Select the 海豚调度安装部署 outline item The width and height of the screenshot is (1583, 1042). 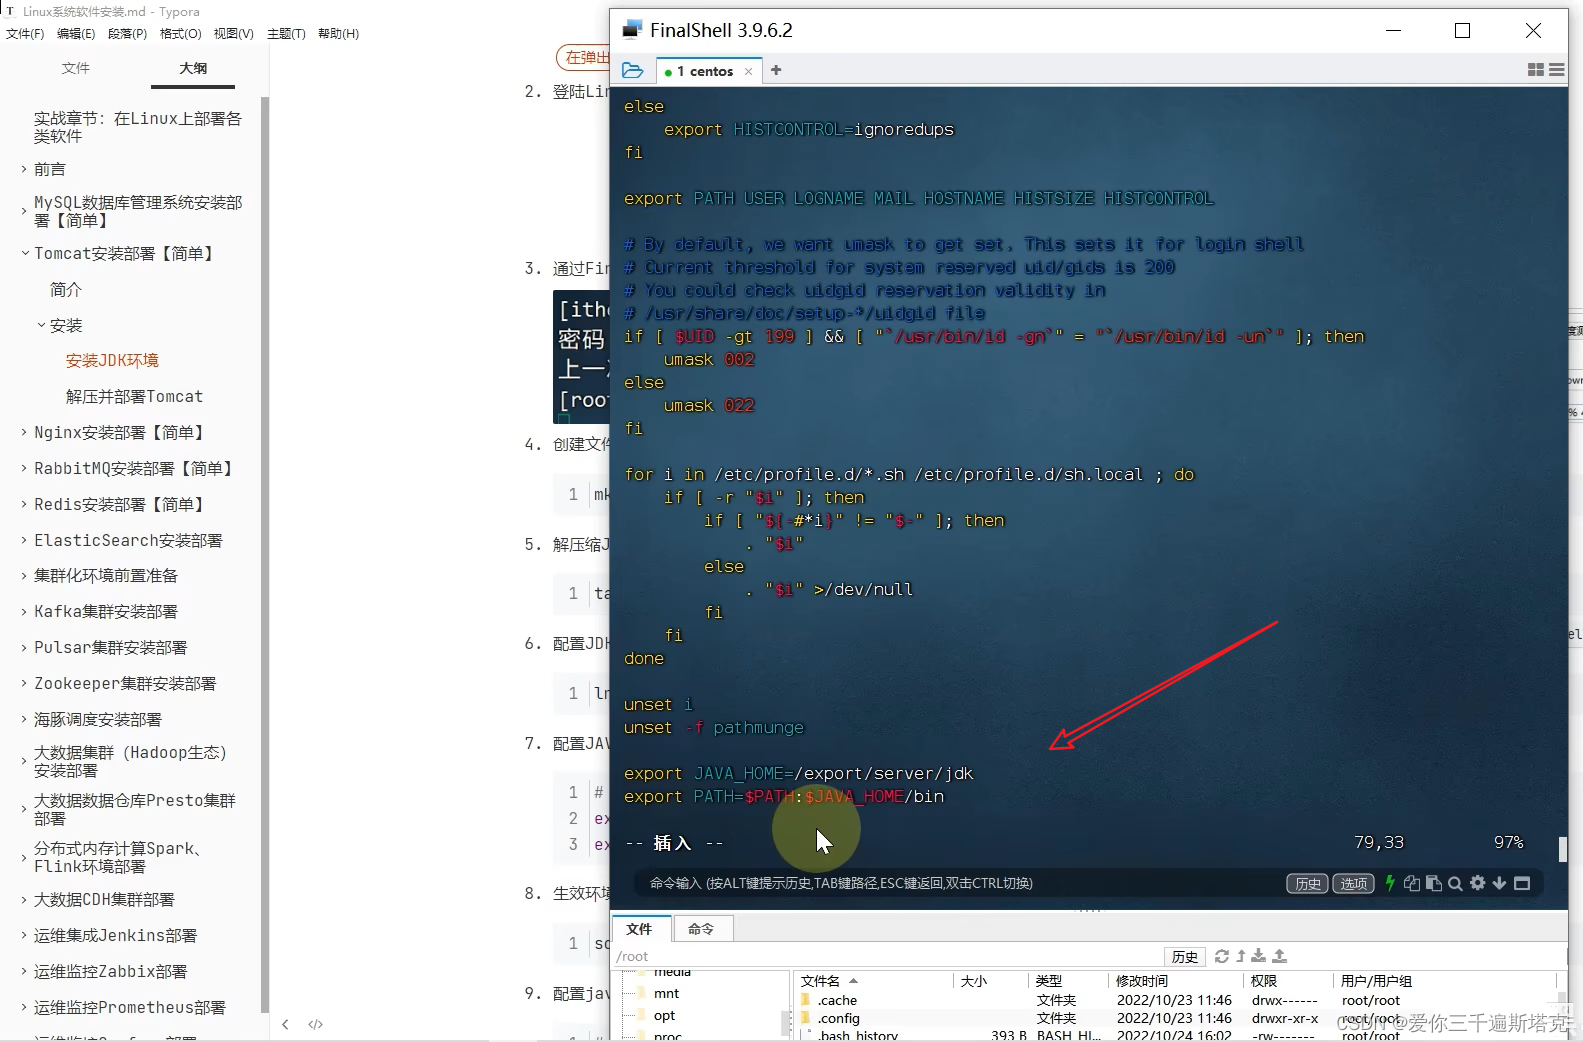(x=97, y=719)
